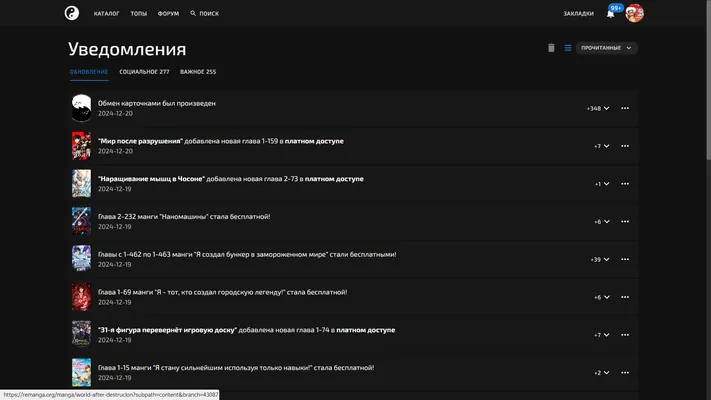This screenshot has width=711, height=400.
Task: Switch to the Важное 255 tab
Action: tap(198, 72)
